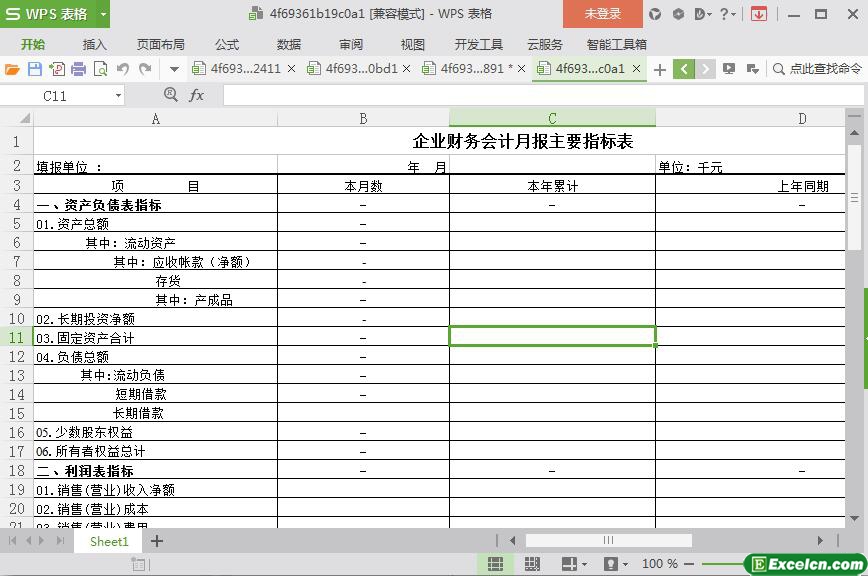Click the presentation screen icon in tab bar

tap(729, 69)
